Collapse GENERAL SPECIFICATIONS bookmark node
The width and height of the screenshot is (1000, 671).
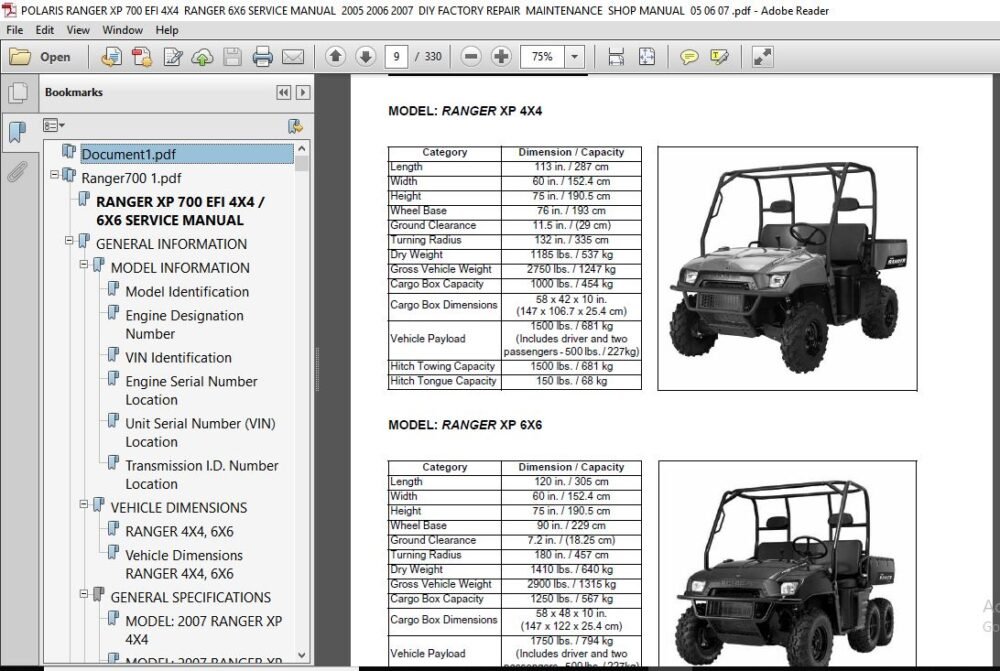tap(84, 594)
